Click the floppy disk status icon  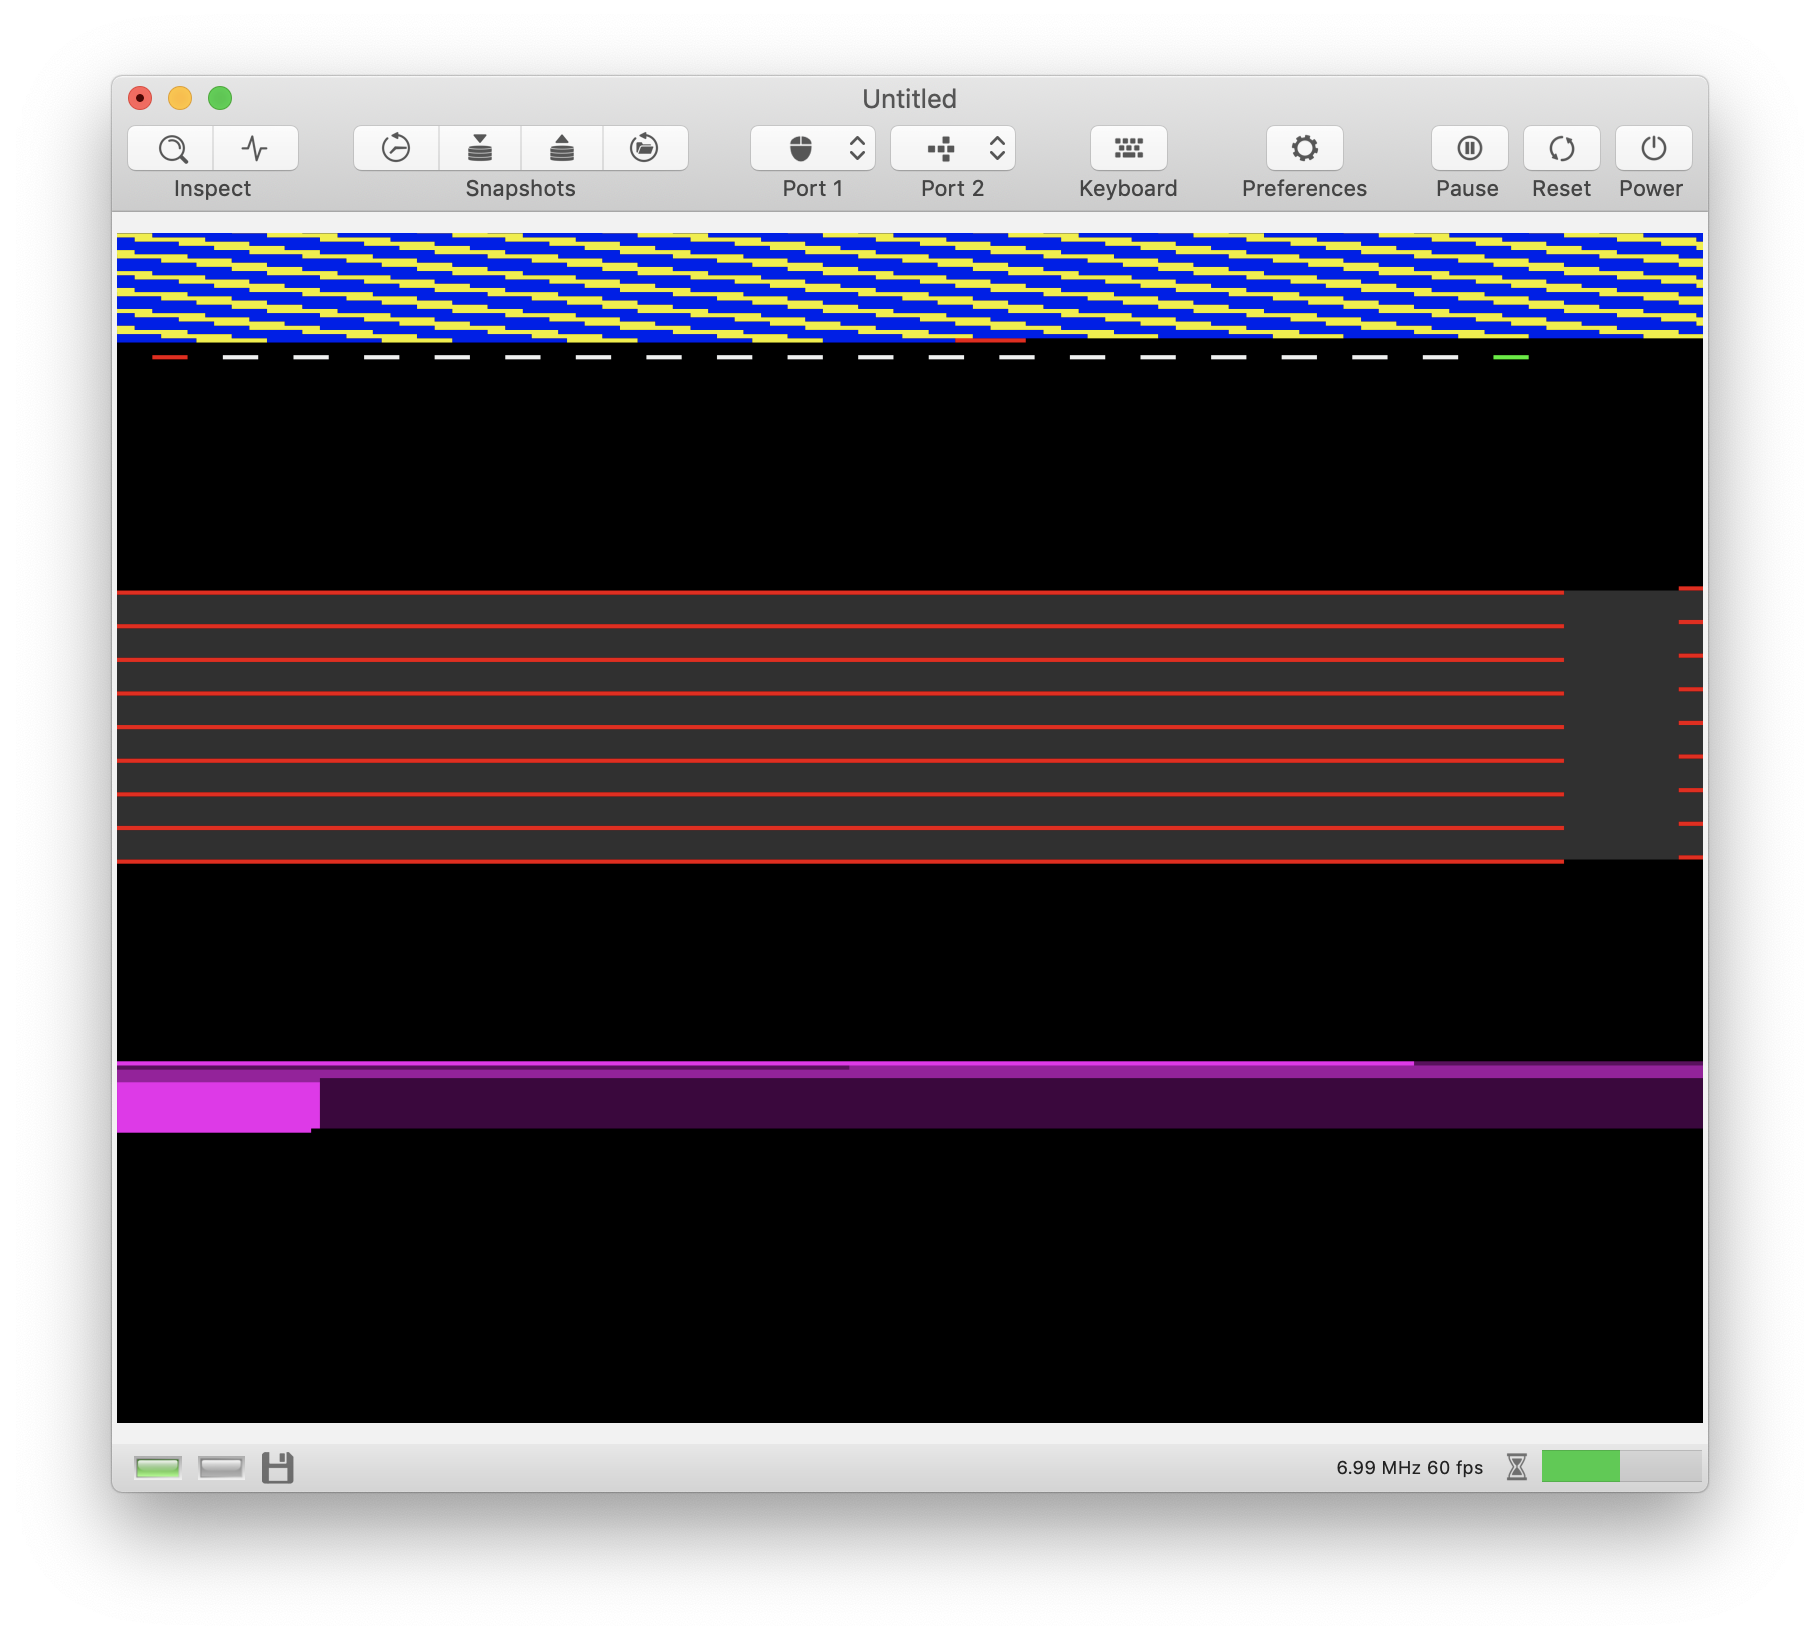(x=277, y=1467)
